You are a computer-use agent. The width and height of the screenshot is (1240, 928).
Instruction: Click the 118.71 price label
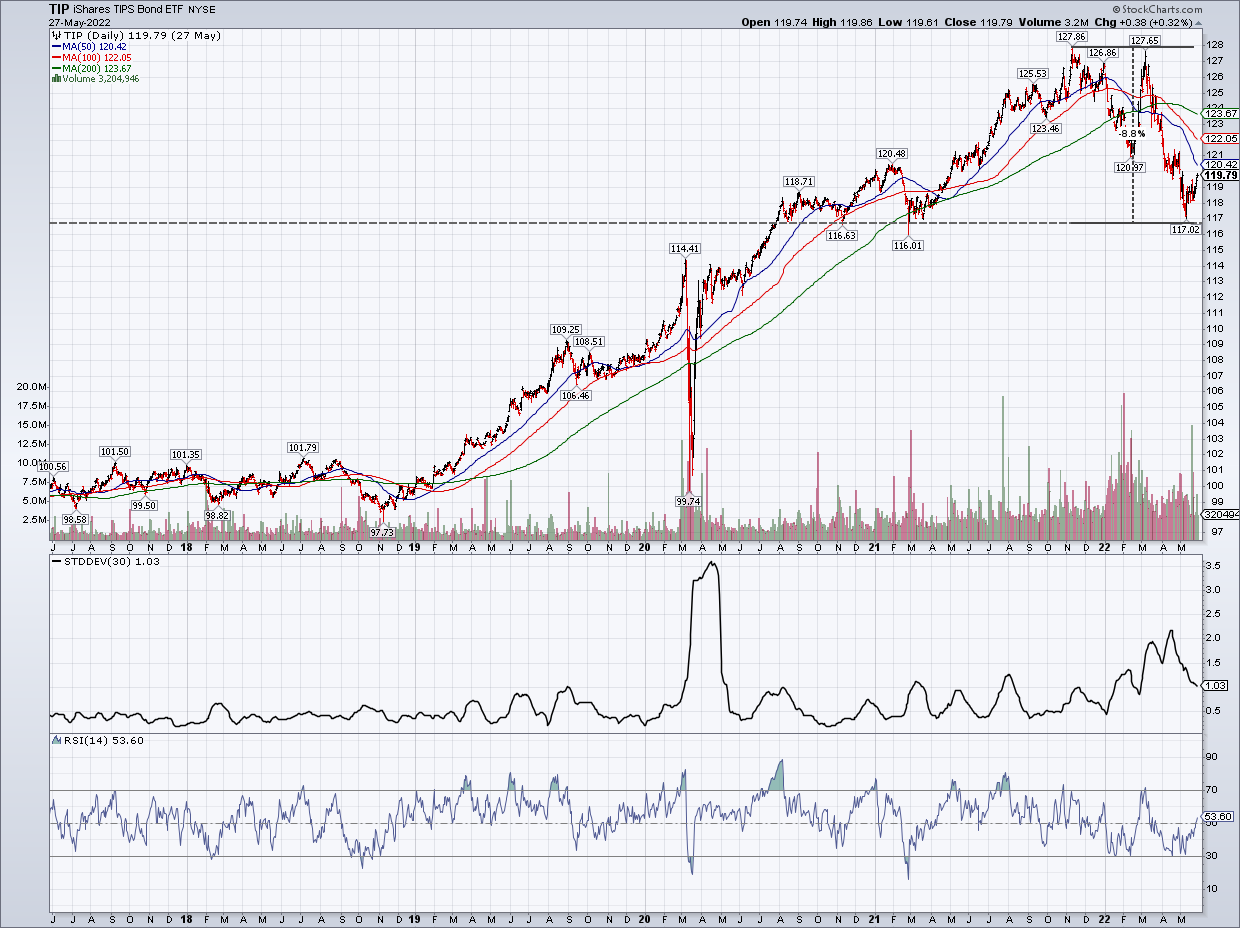click(798, 181)
